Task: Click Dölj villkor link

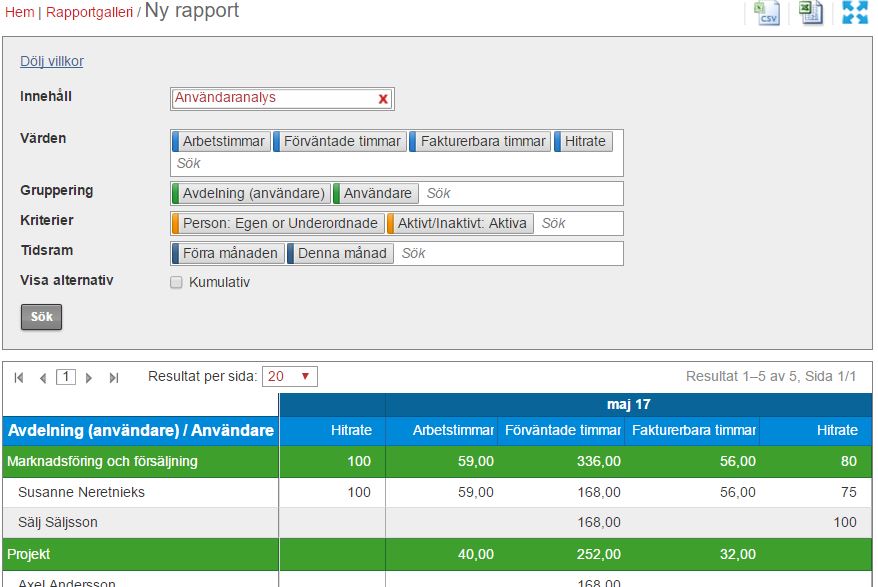Action: pyautogui.click(x=52, y=61)
